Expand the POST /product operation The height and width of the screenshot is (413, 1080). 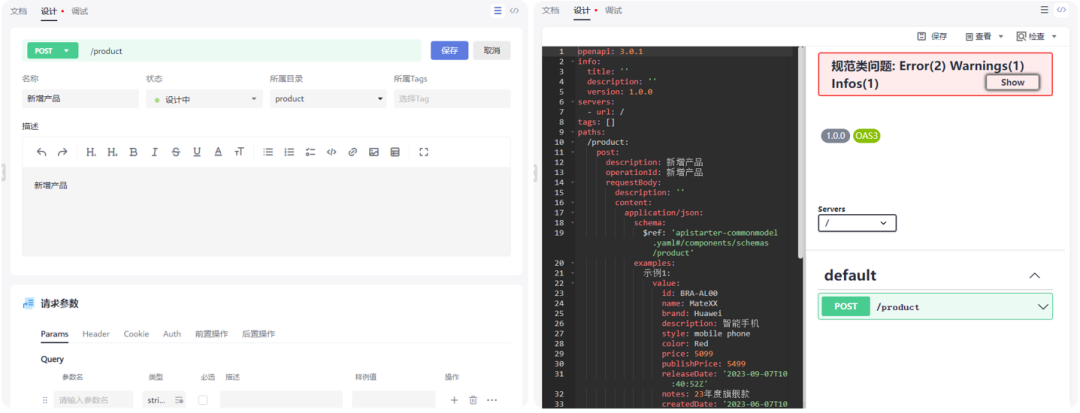(935, 306)
